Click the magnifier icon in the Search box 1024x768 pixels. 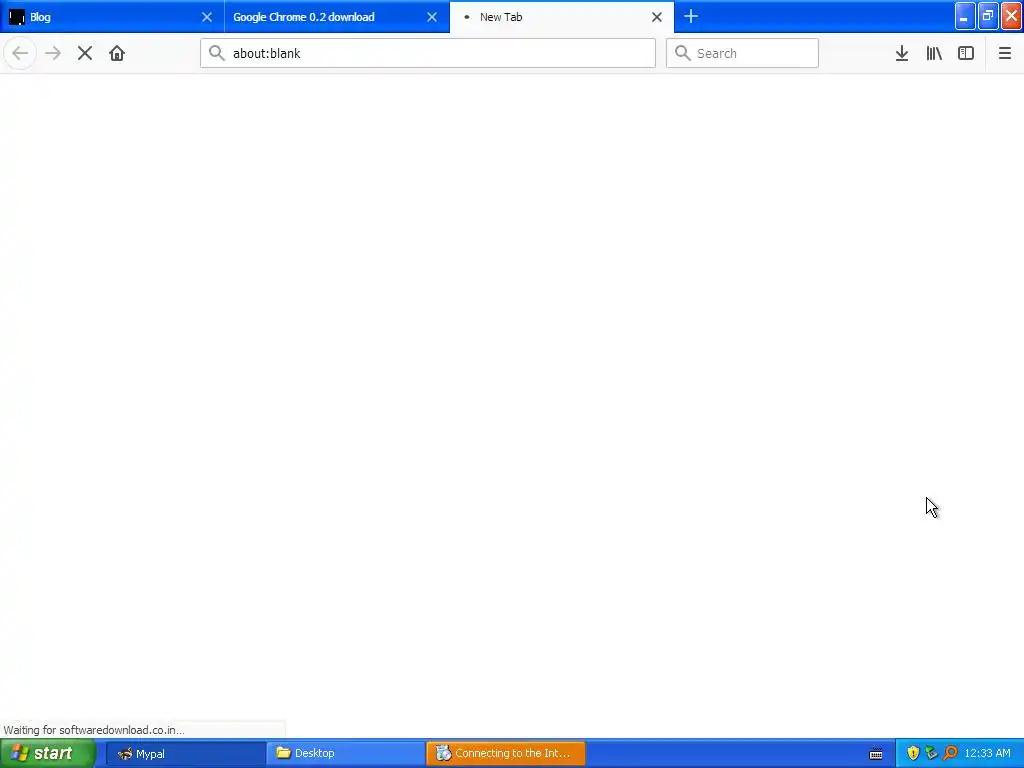click(682, 53)
